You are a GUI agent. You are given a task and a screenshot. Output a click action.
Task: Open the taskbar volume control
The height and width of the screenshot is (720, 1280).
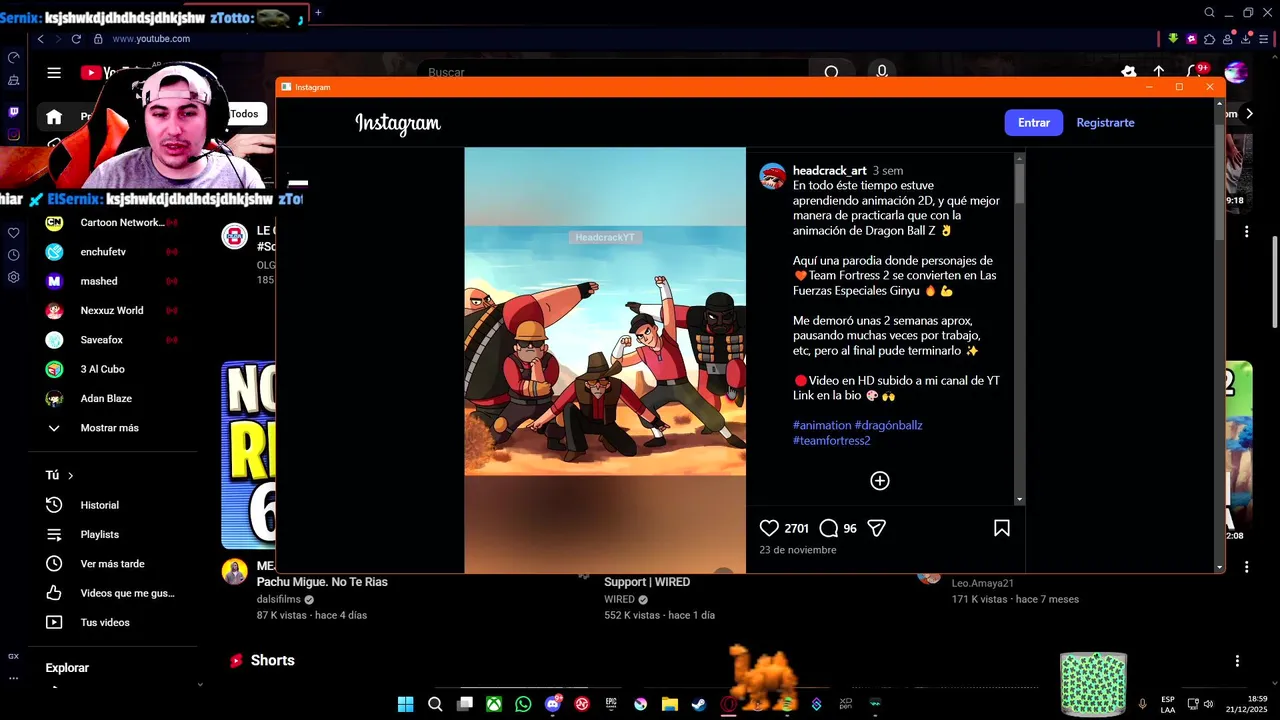1209,704
